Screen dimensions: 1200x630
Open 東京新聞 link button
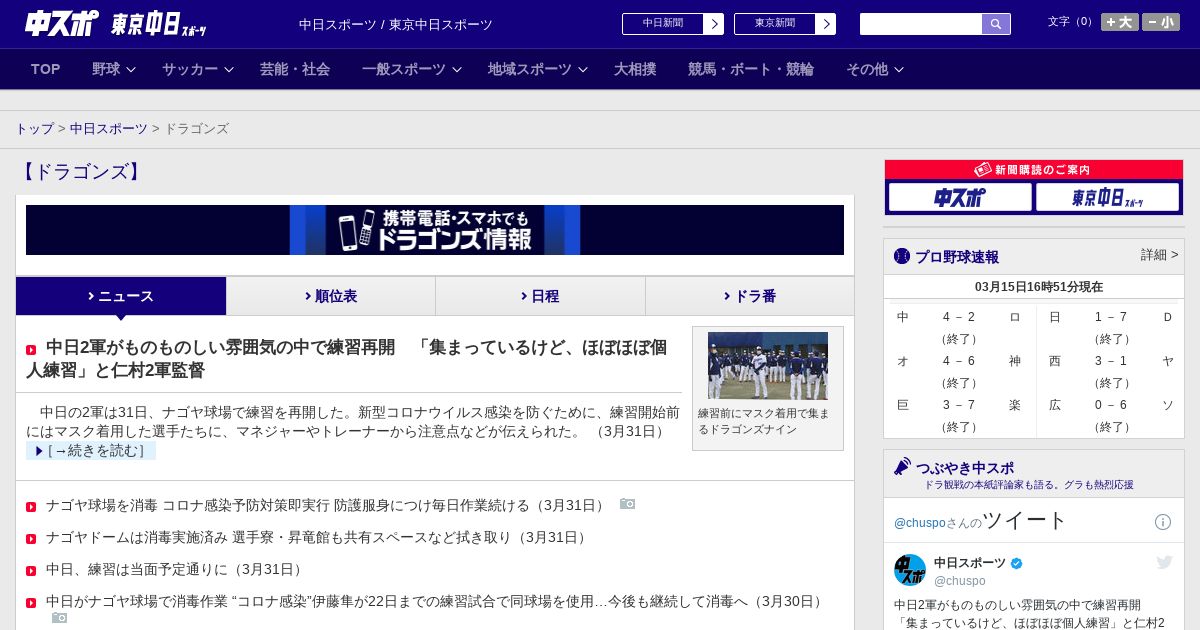point(775,24)
